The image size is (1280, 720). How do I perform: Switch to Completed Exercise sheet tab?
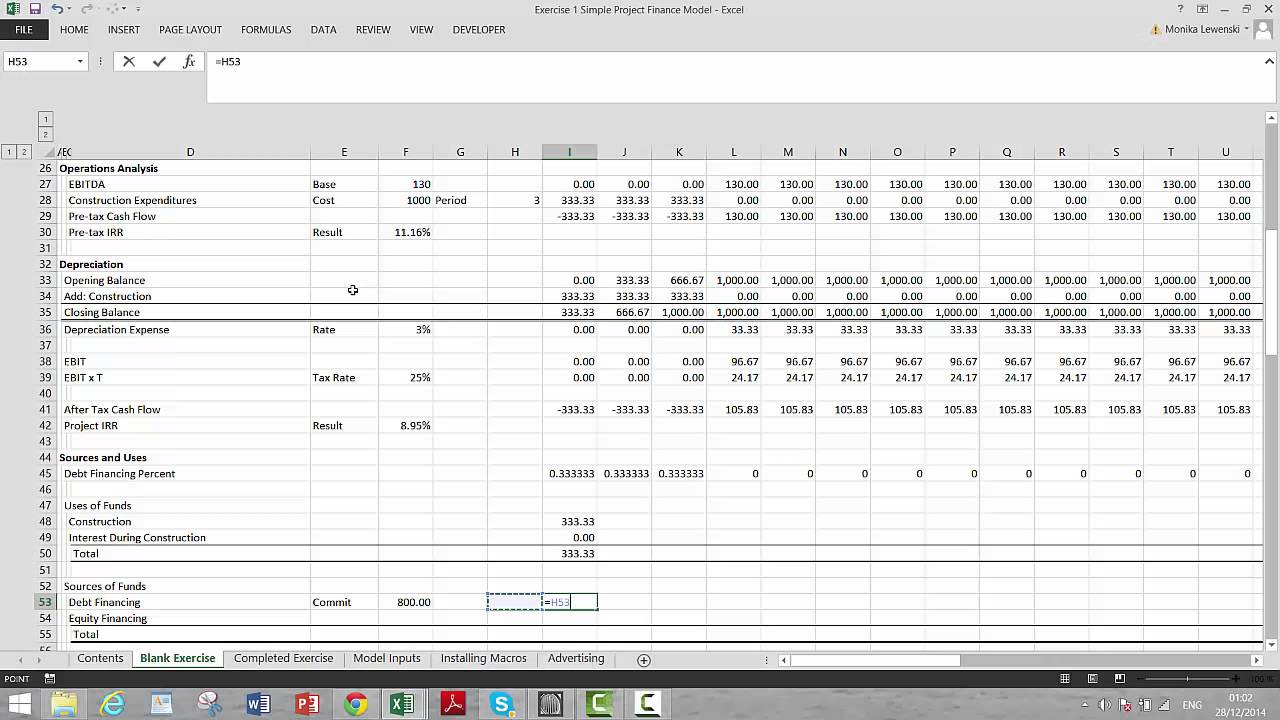click(x=283, y=658)
